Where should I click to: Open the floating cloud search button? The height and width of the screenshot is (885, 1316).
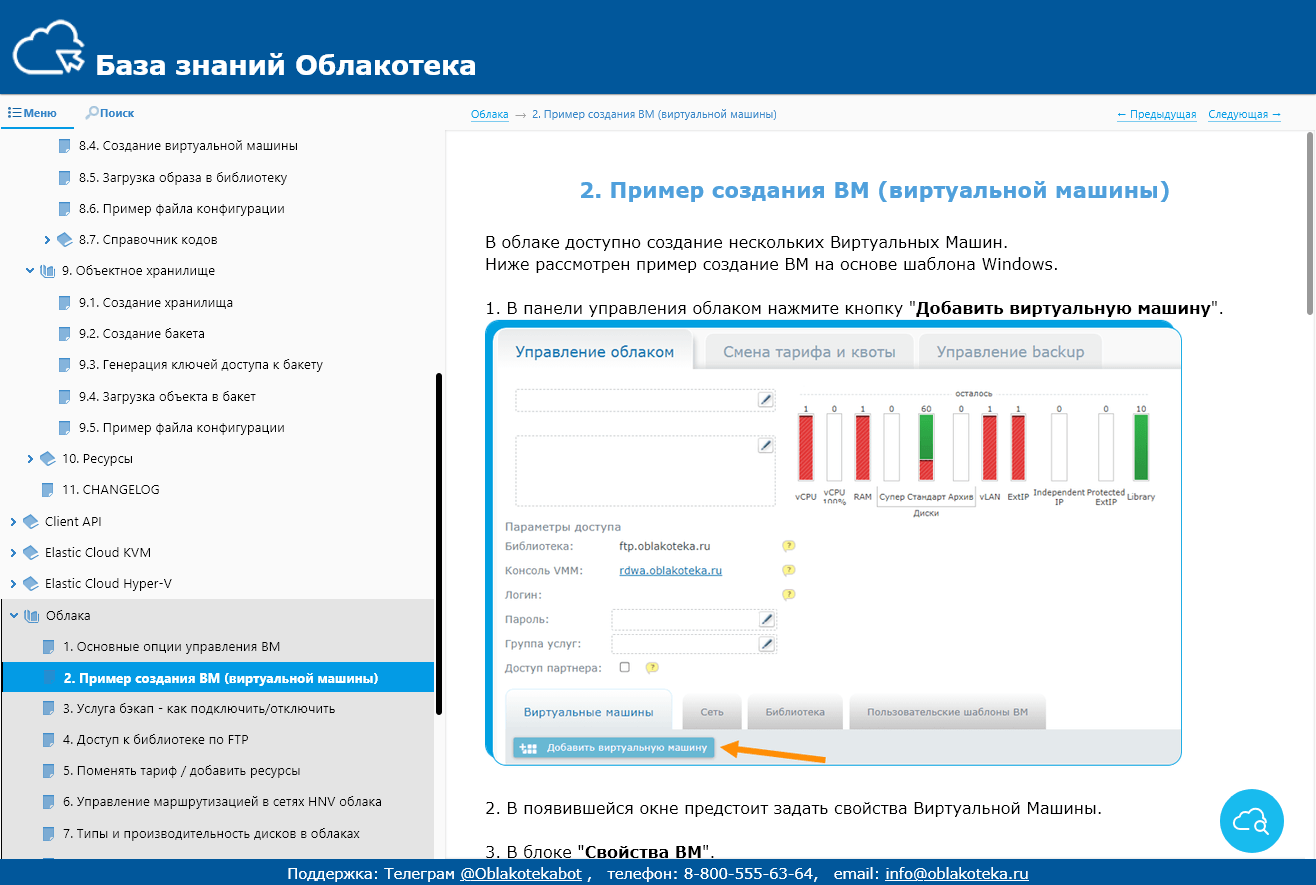point(1251,821)
